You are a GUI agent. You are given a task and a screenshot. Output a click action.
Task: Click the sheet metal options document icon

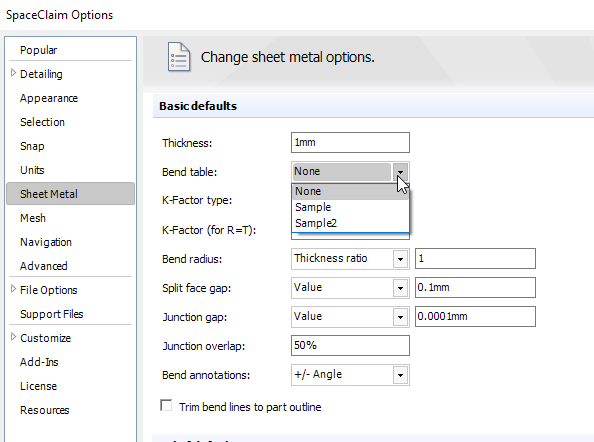(179, 57)
